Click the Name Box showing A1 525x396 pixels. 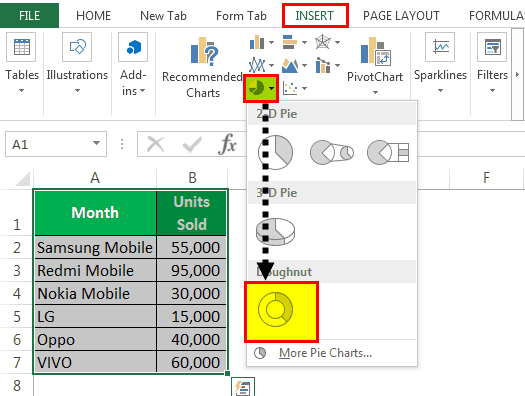[x=49, y=144]
